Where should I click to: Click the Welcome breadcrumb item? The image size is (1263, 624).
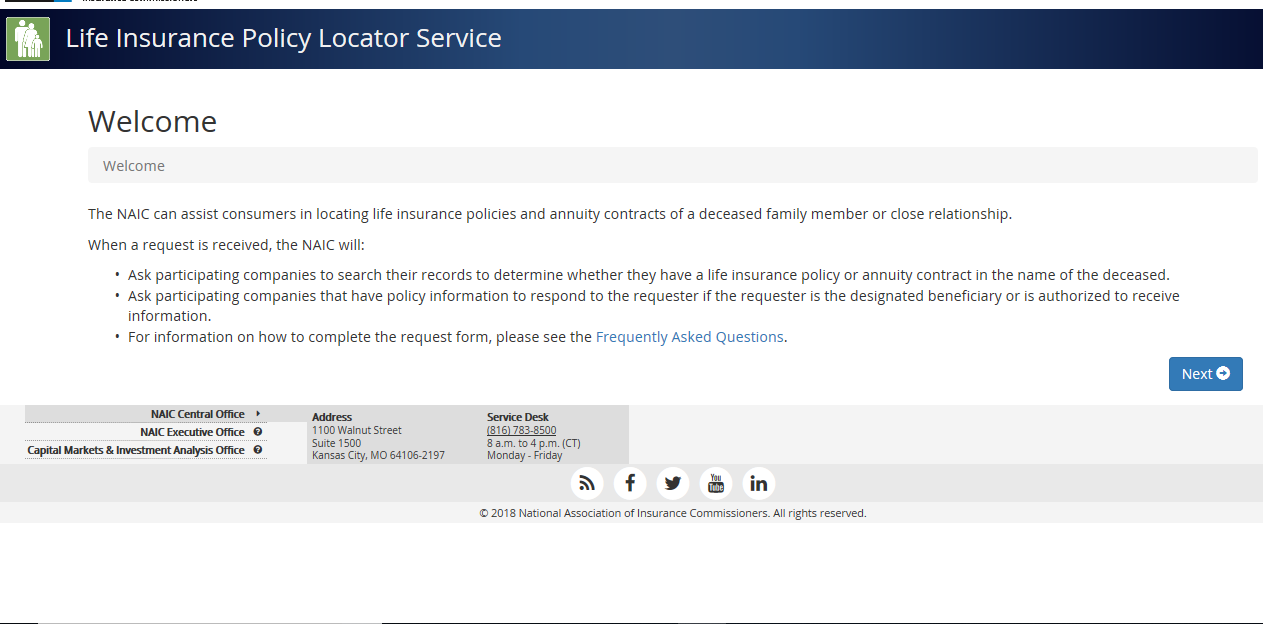[134, 166]
